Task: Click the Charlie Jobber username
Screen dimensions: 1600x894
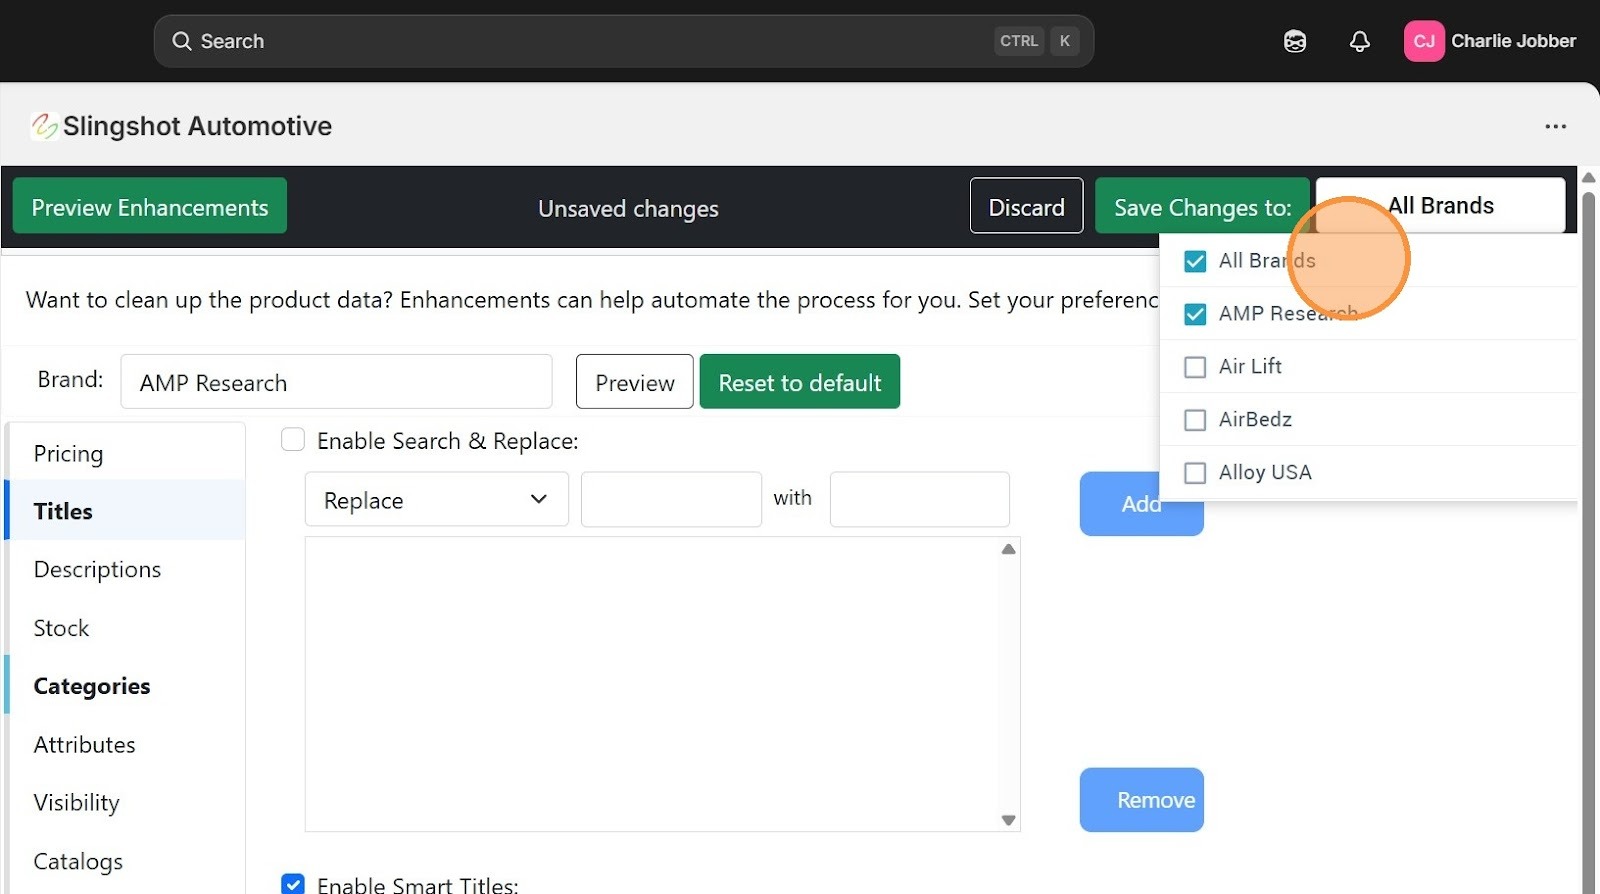Action: click(1513, 41)
